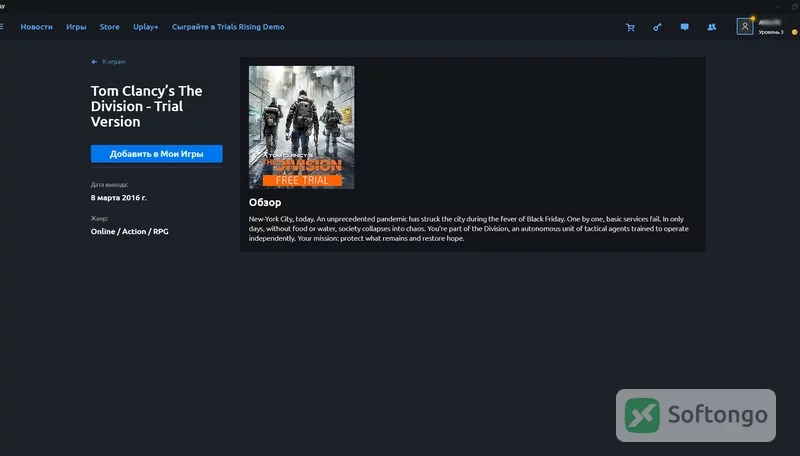Follow the К играм back link
800x456 pixels.
[113, 62]
